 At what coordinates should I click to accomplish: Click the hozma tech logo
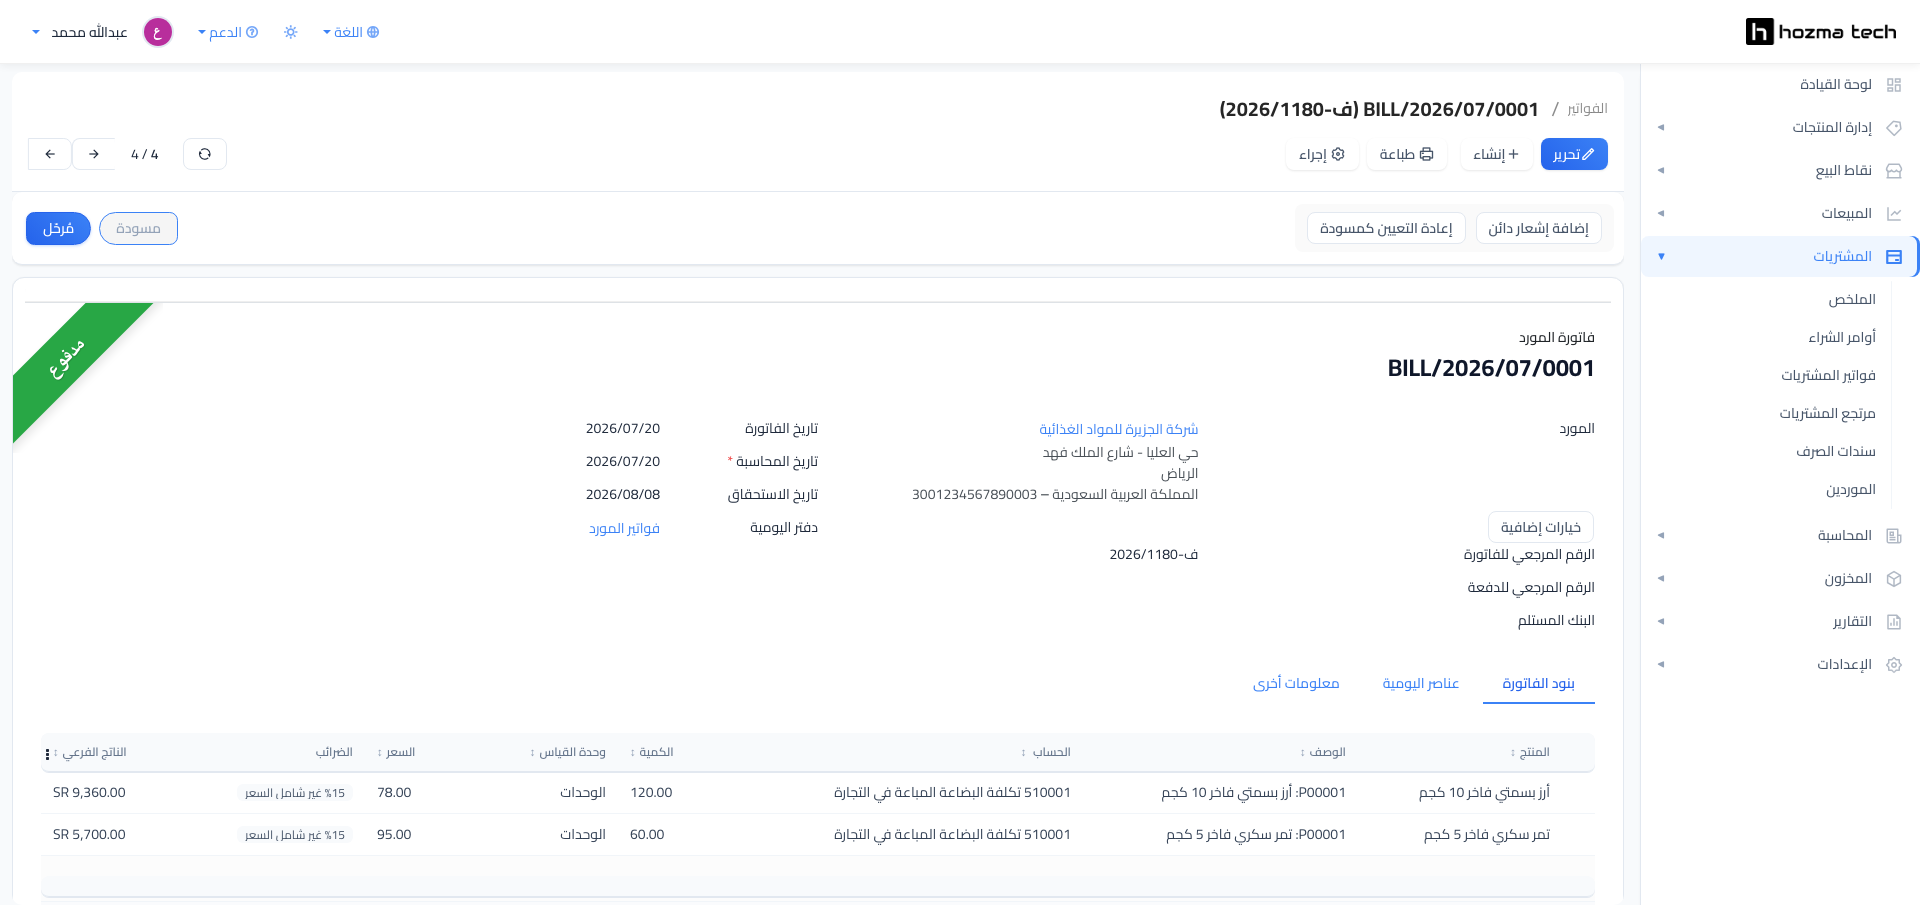[1821, 32]
